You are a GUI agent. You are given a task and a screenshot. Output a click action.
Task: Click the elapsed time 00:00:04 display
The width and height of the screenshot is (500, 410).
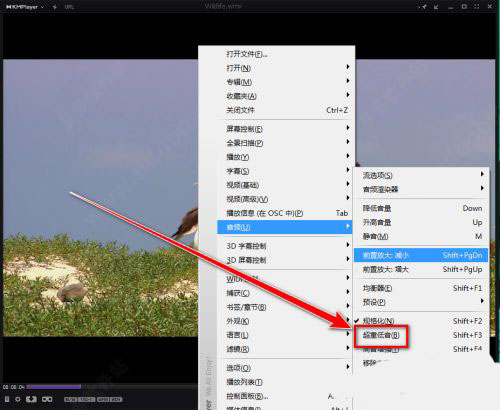point(14,387)
